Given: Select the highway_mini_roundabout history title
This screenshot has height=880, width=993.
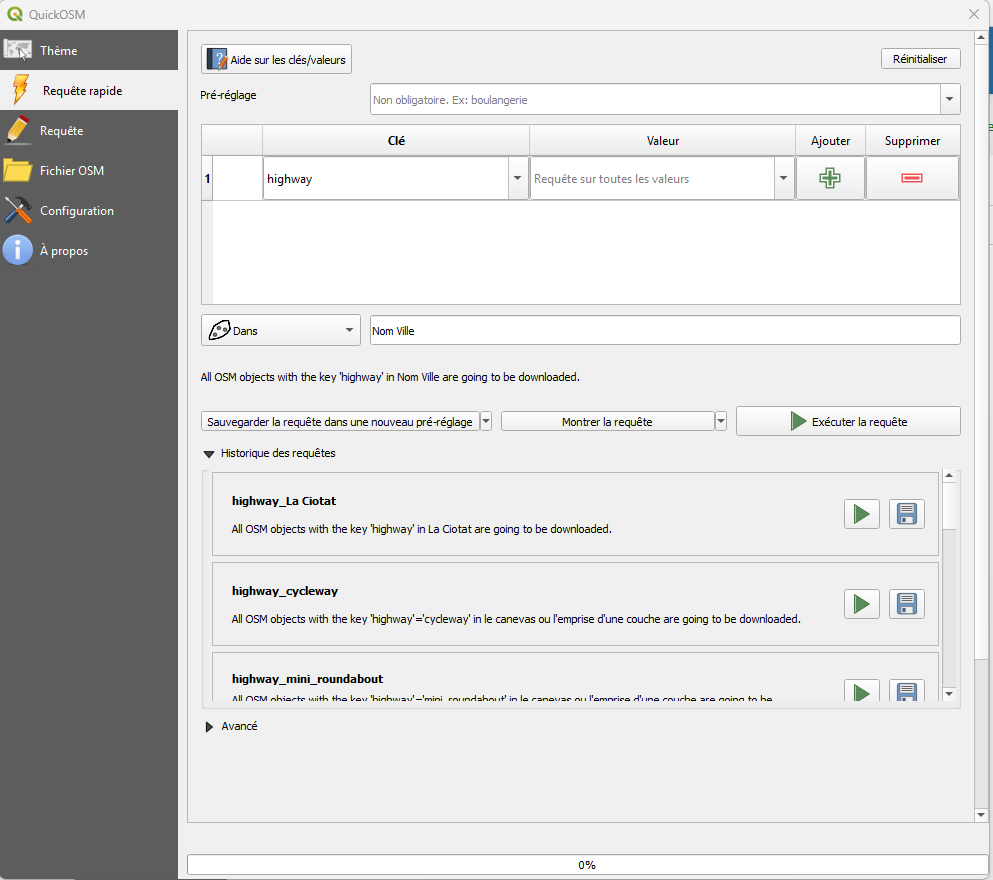Looking at the screenshot, I should point(307,679).
